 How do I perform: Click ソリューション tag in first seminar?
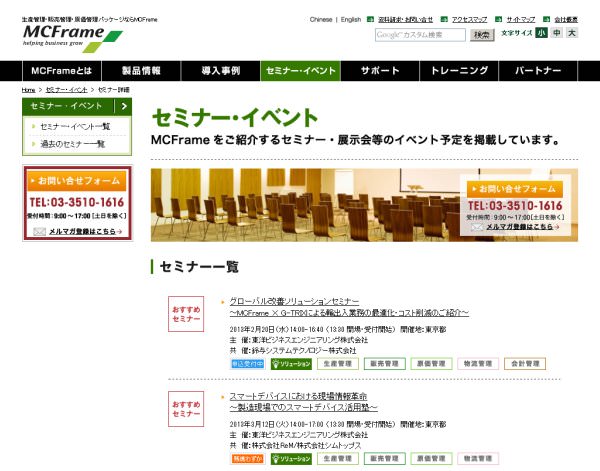click(x=291, y=364)
